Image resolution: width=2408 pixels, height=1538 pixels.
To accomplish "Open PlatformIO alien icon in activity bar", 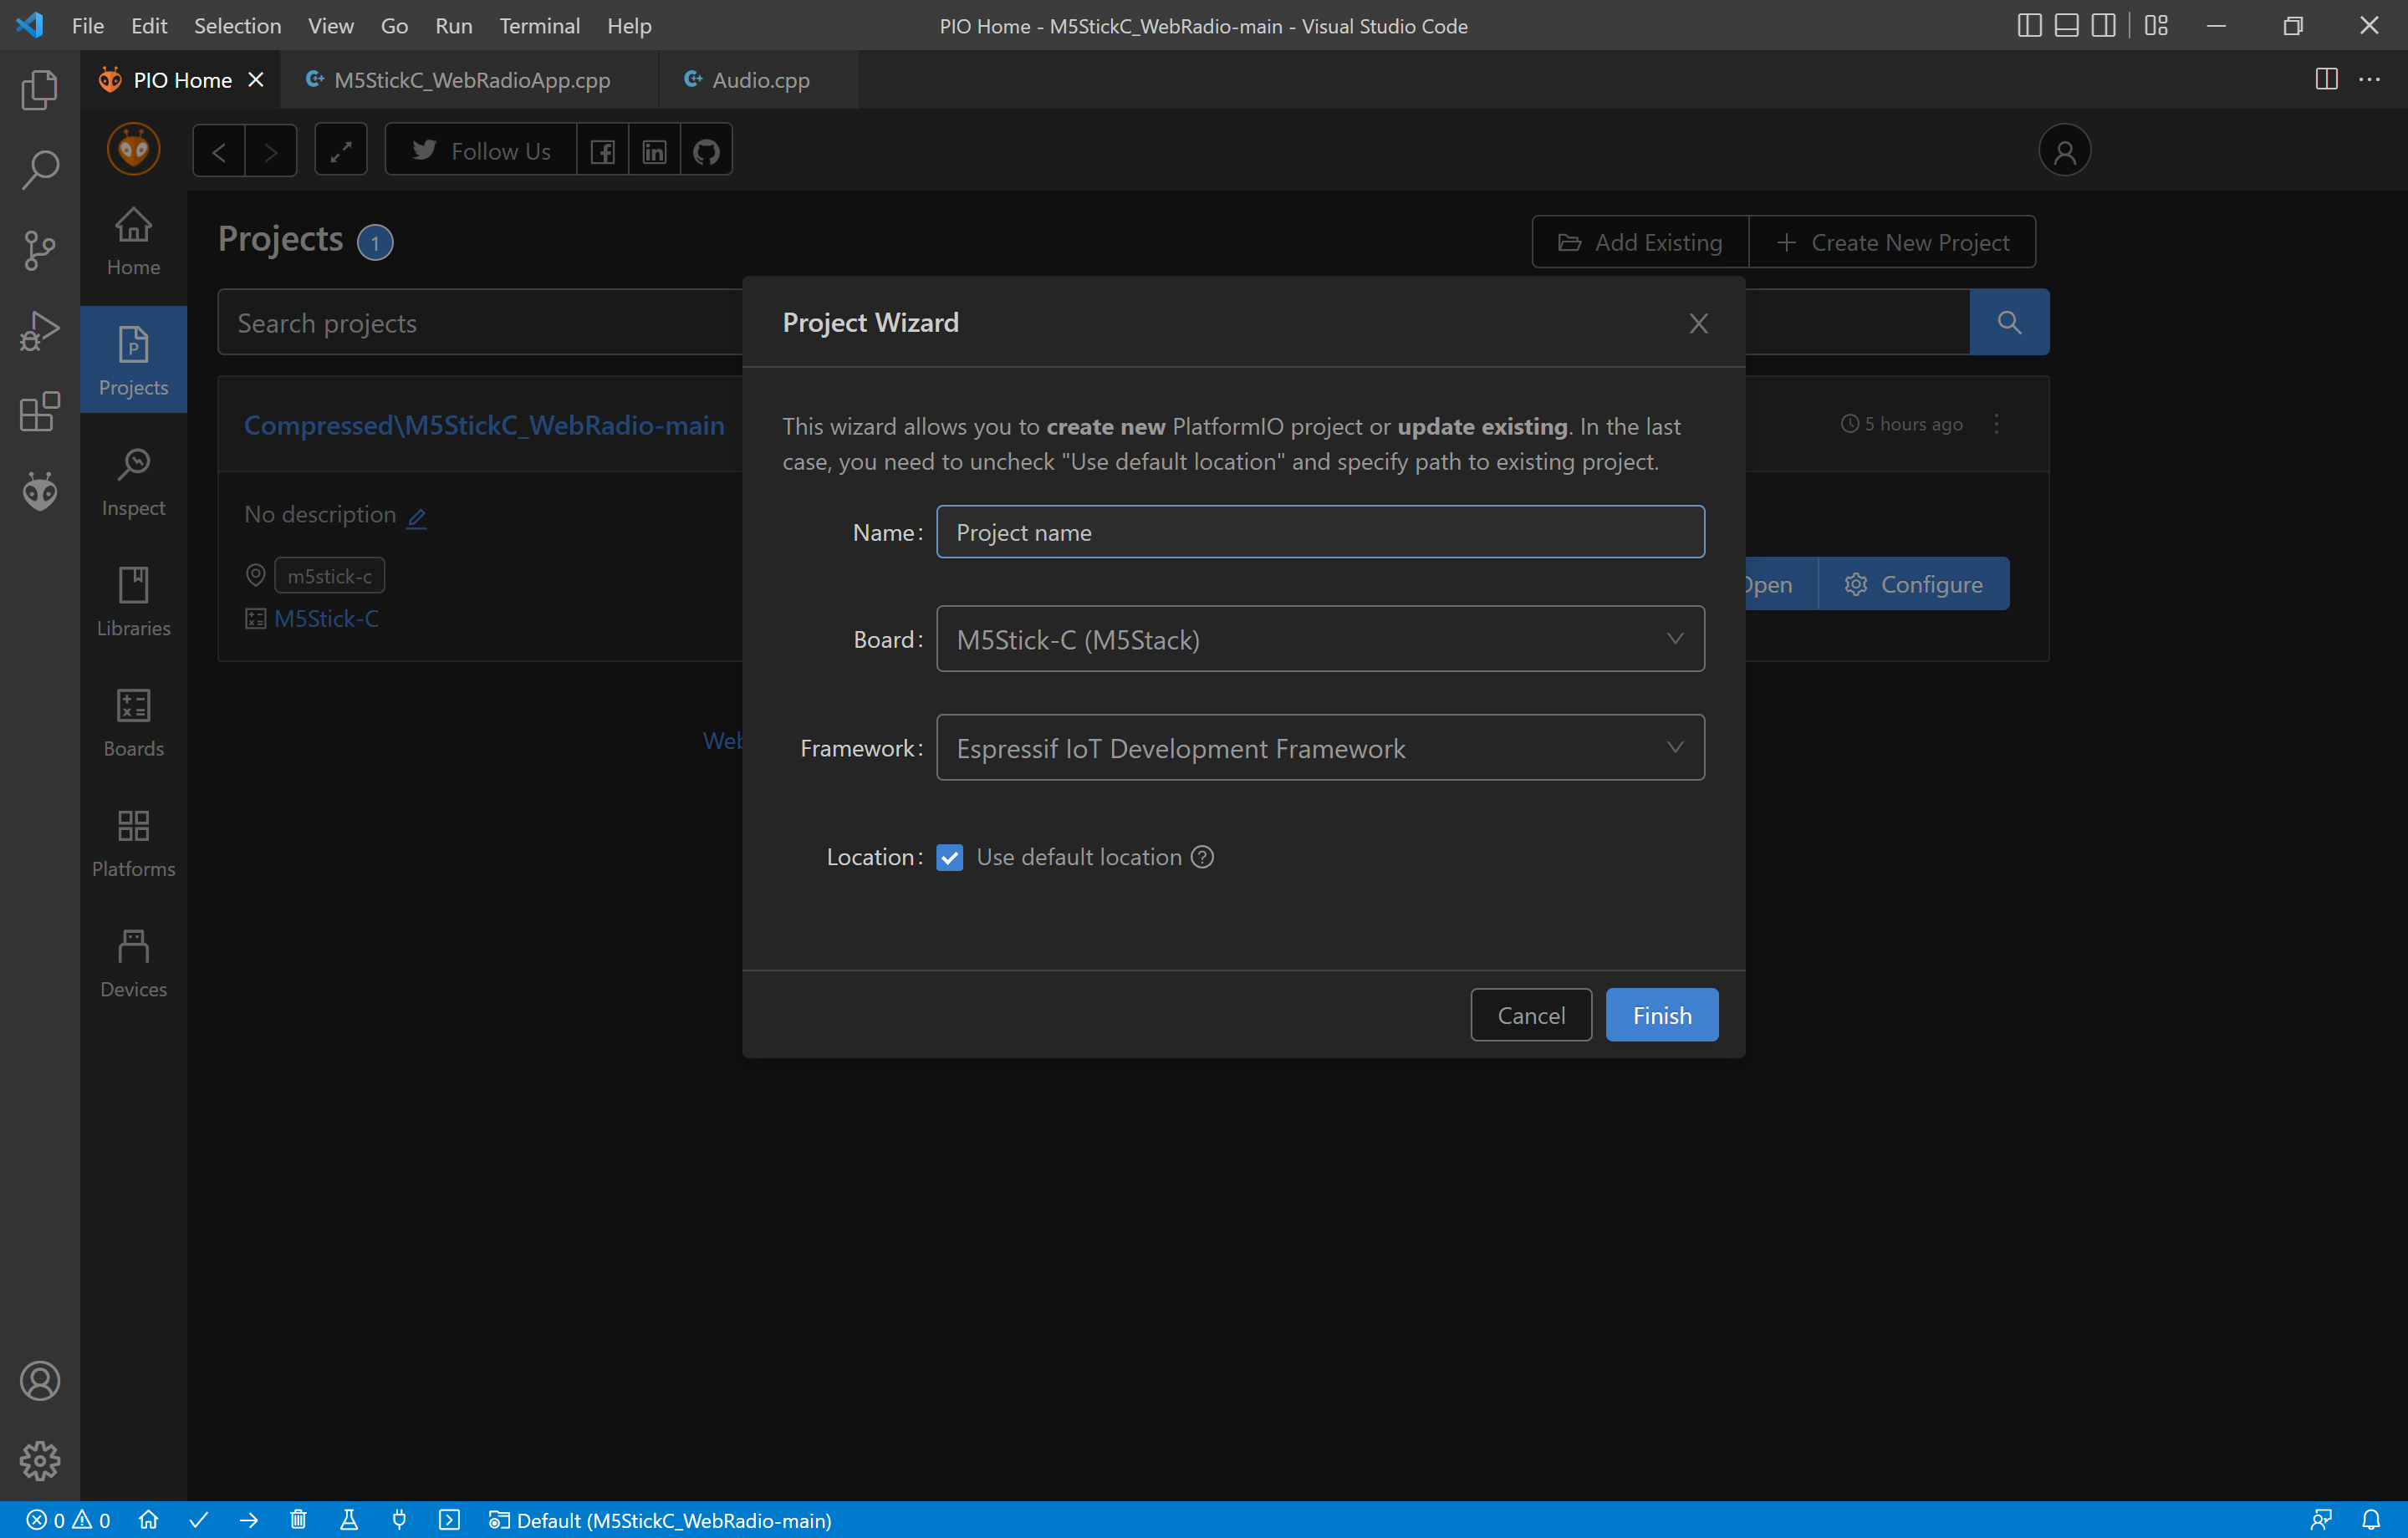I will tap(40, 491).
